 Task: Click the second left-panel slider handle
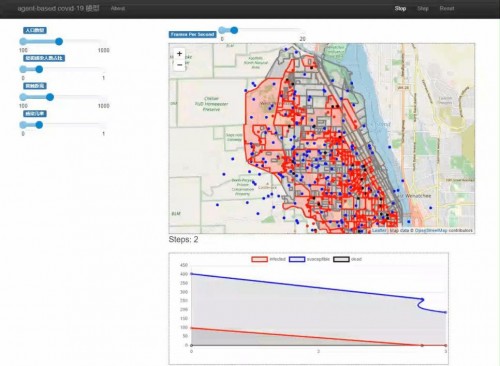pyautogui.click(x=39, y=69)
